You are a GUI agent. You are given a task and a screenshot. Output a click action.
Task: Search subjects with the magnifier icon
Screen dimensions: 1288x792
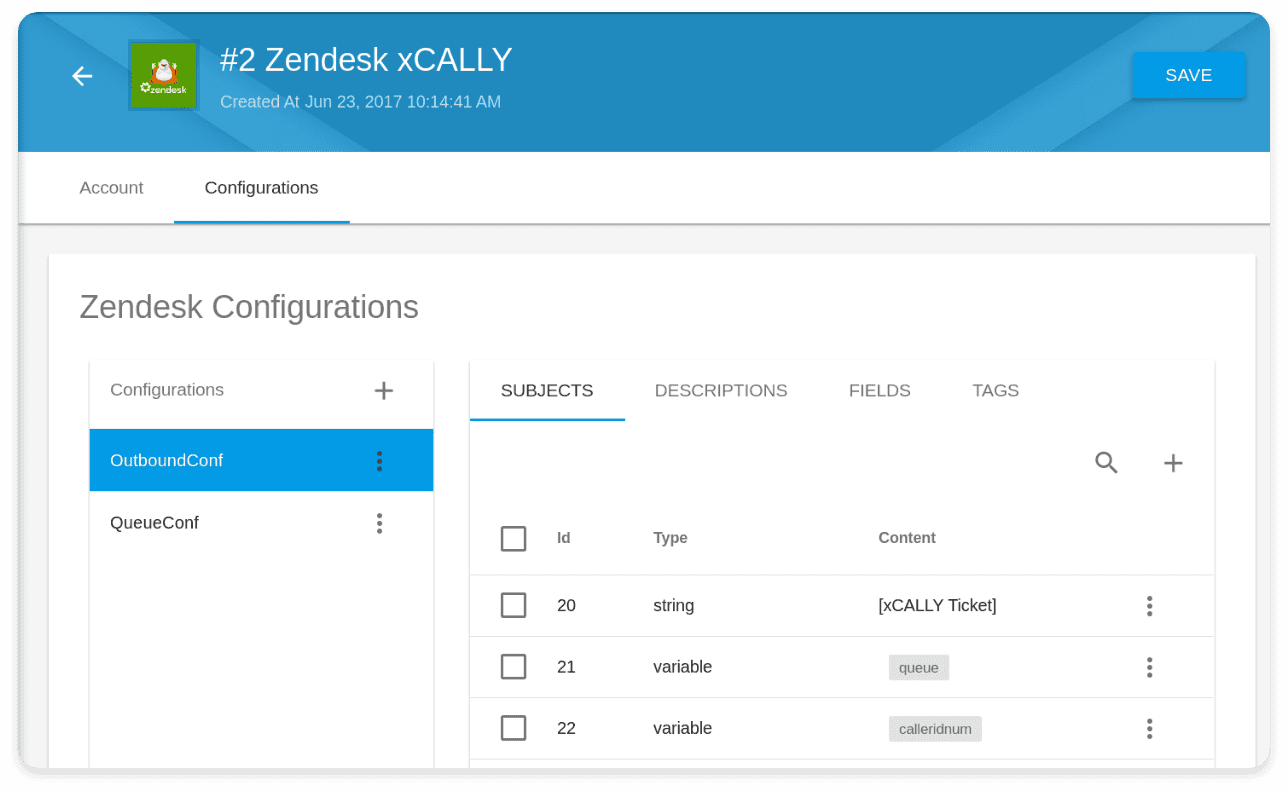click(1106, 463)
